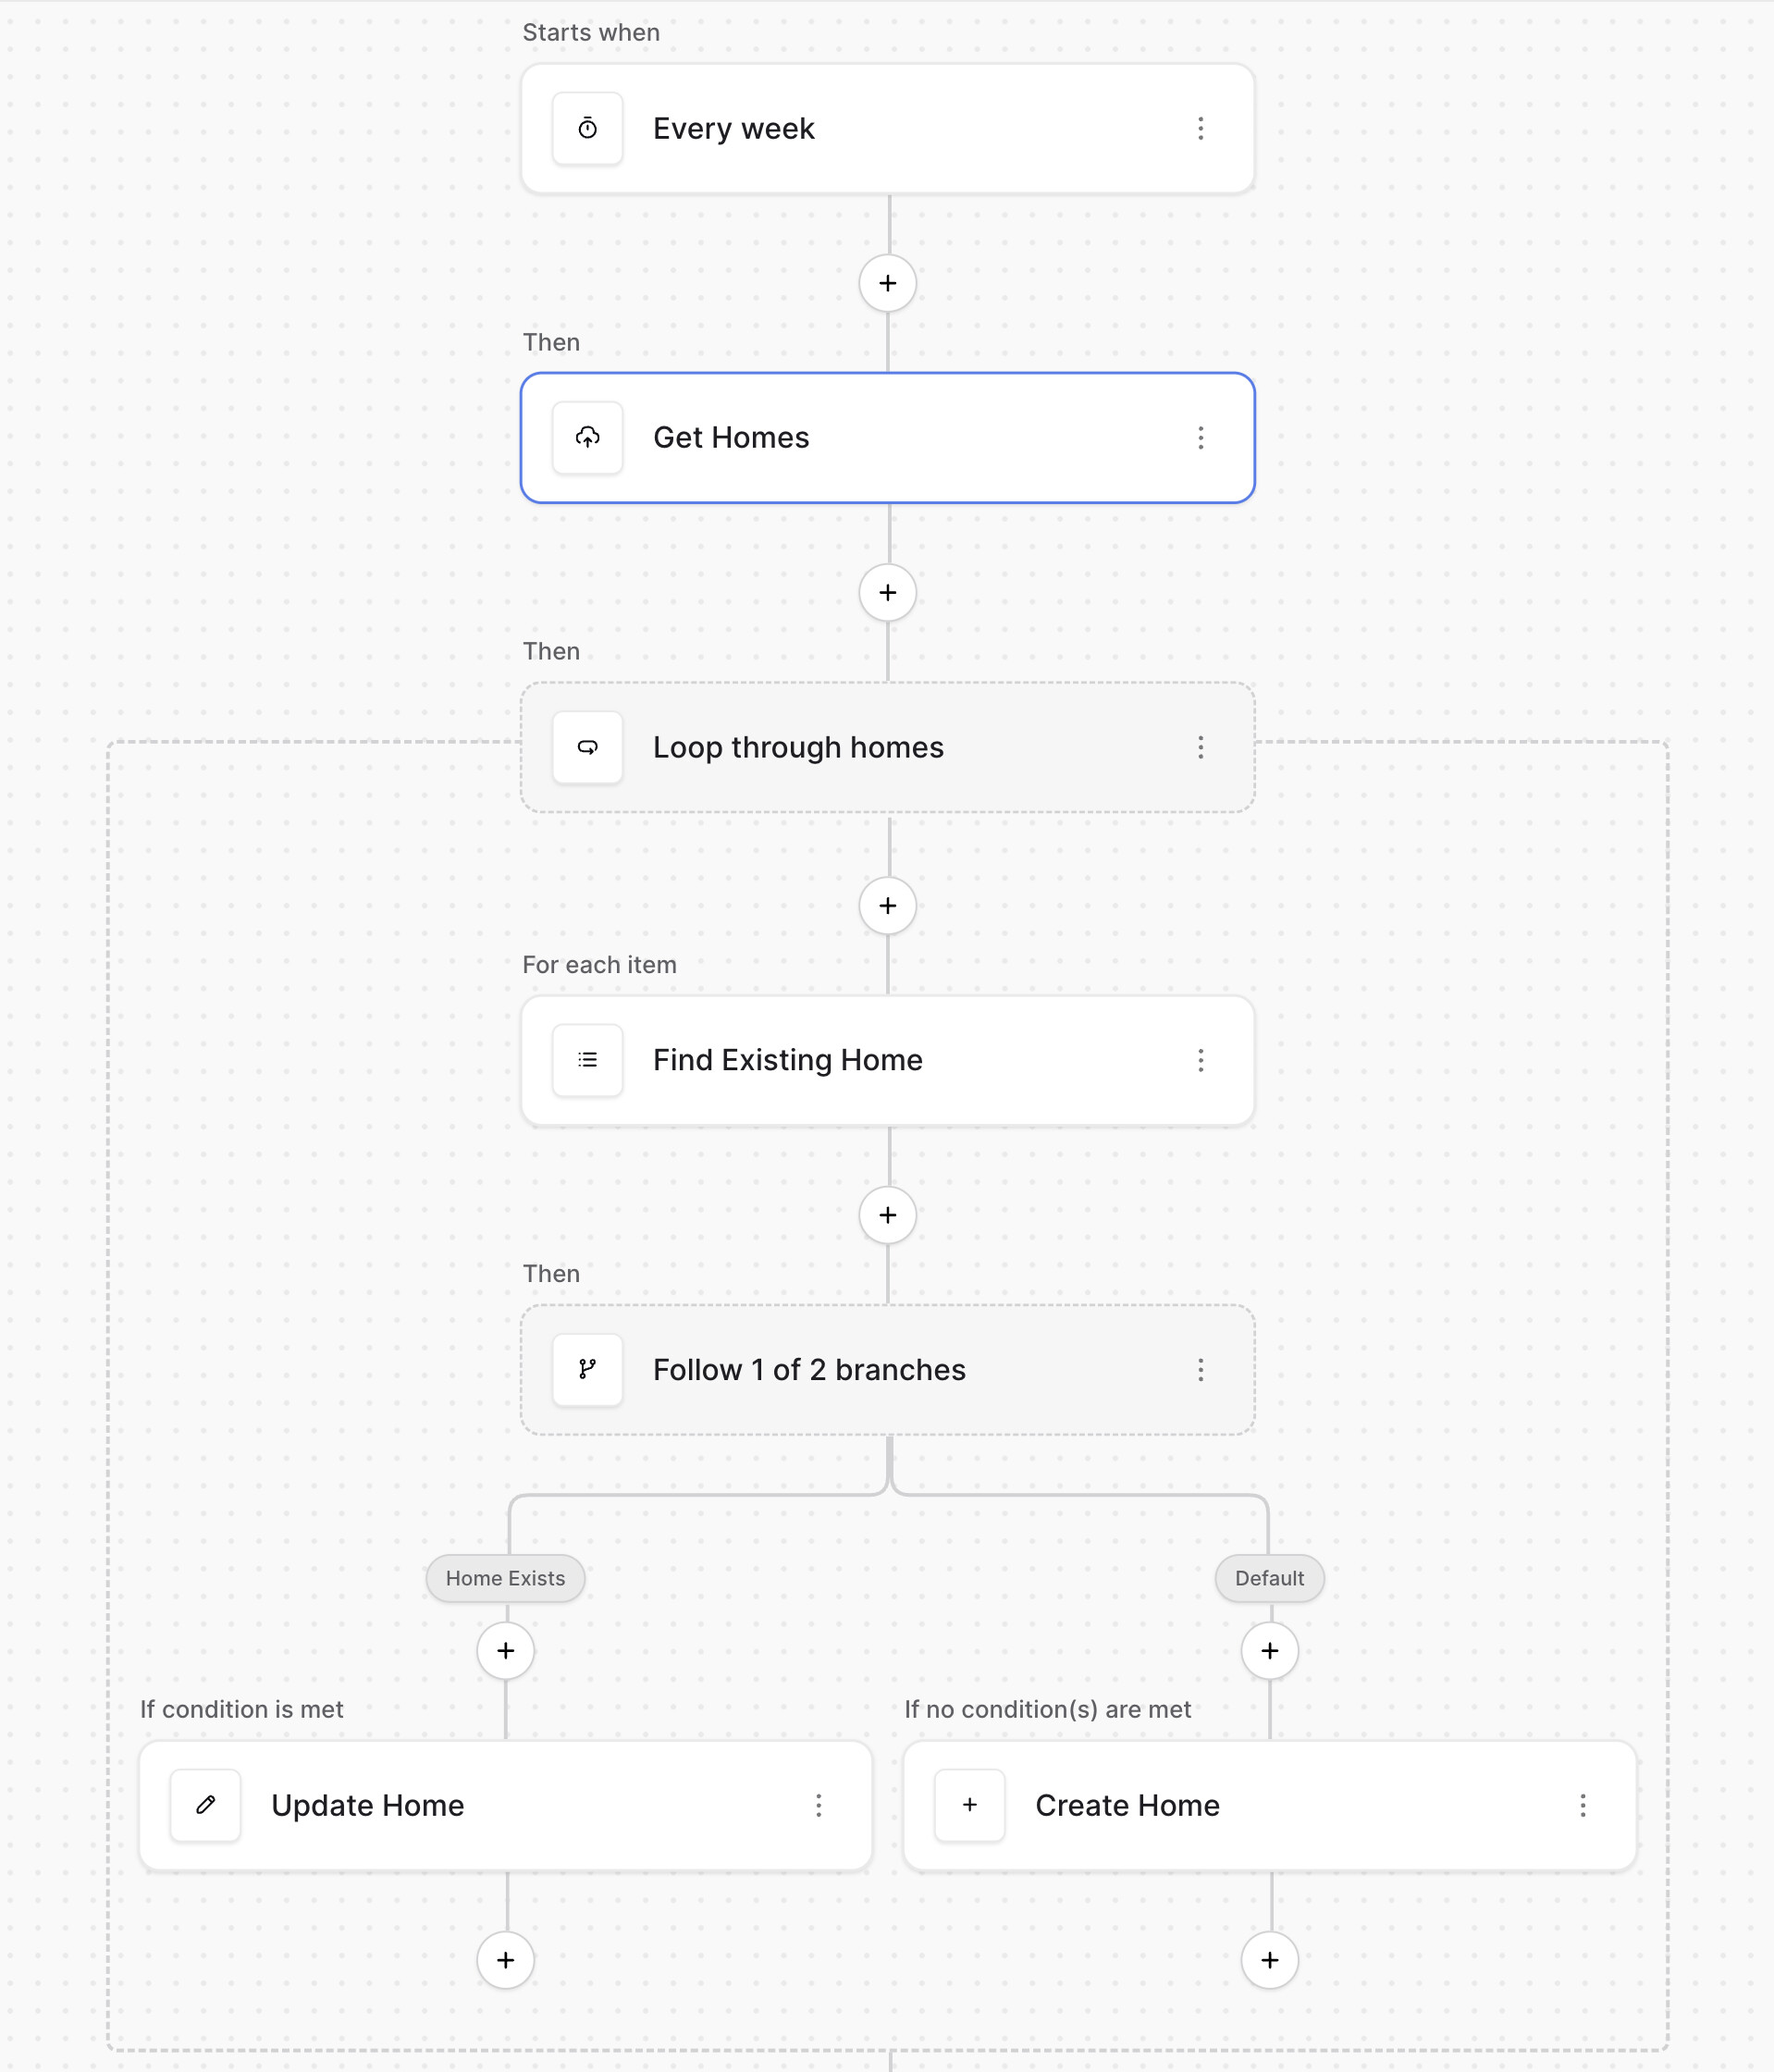Click the pencil icon on Update Home
This screenshot has width=1774, height=2072.
tap(205, 1805)
